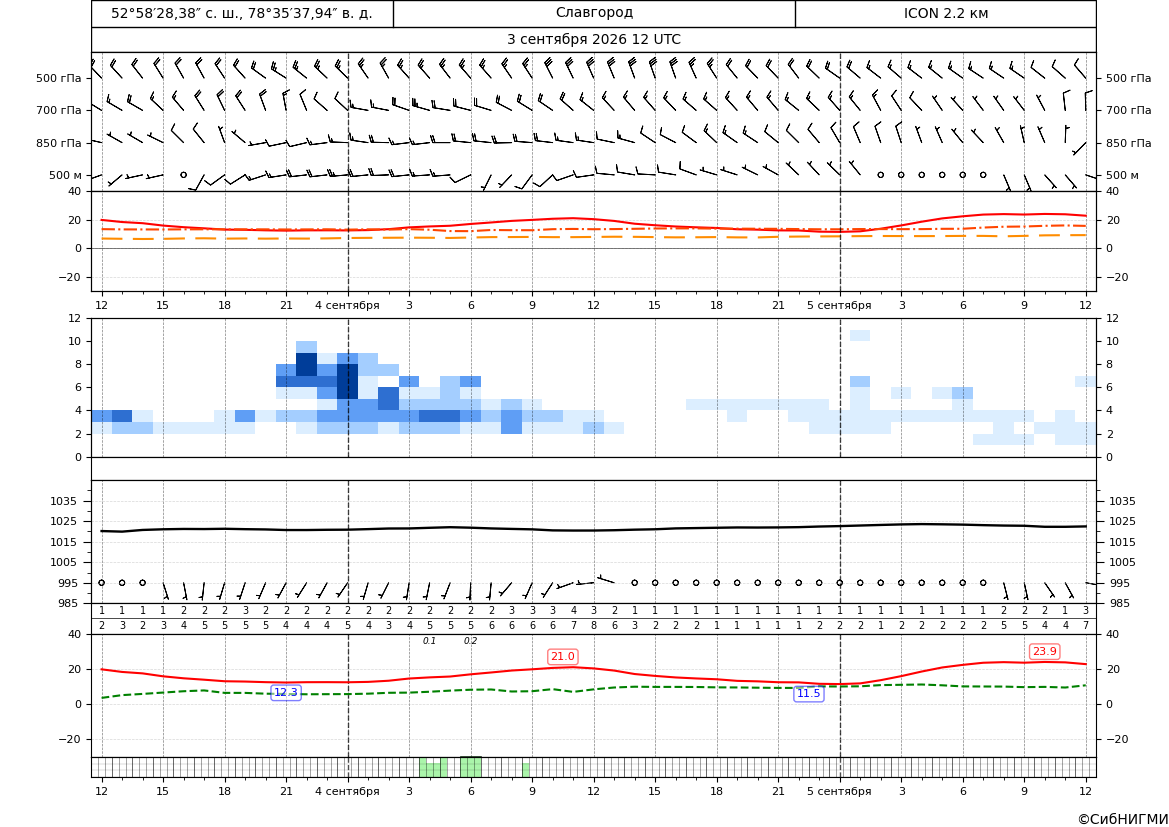1169x827 pixels.
Task: Click the small green precipitation bar near hour 9
Action: coord(526,770)
